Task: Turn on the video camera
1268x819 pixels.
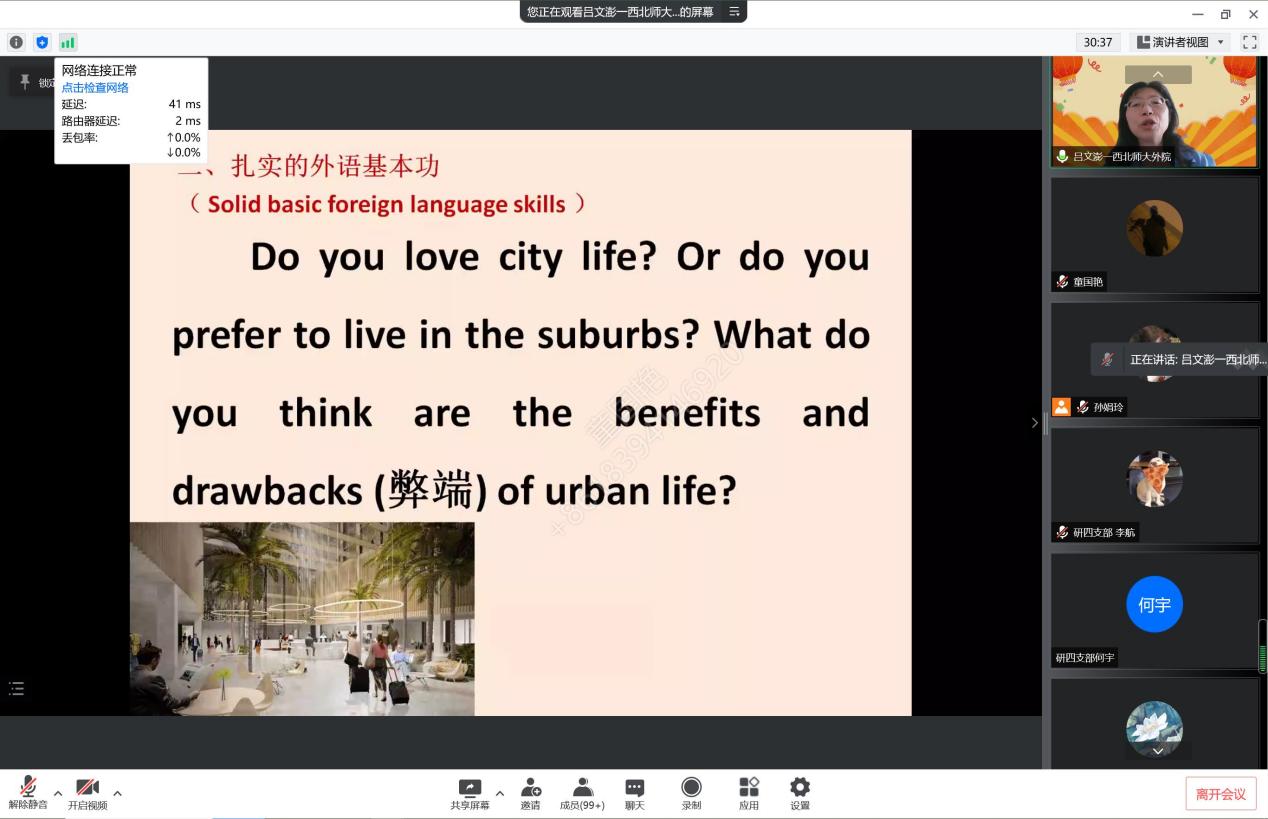Action: [87, 792]
